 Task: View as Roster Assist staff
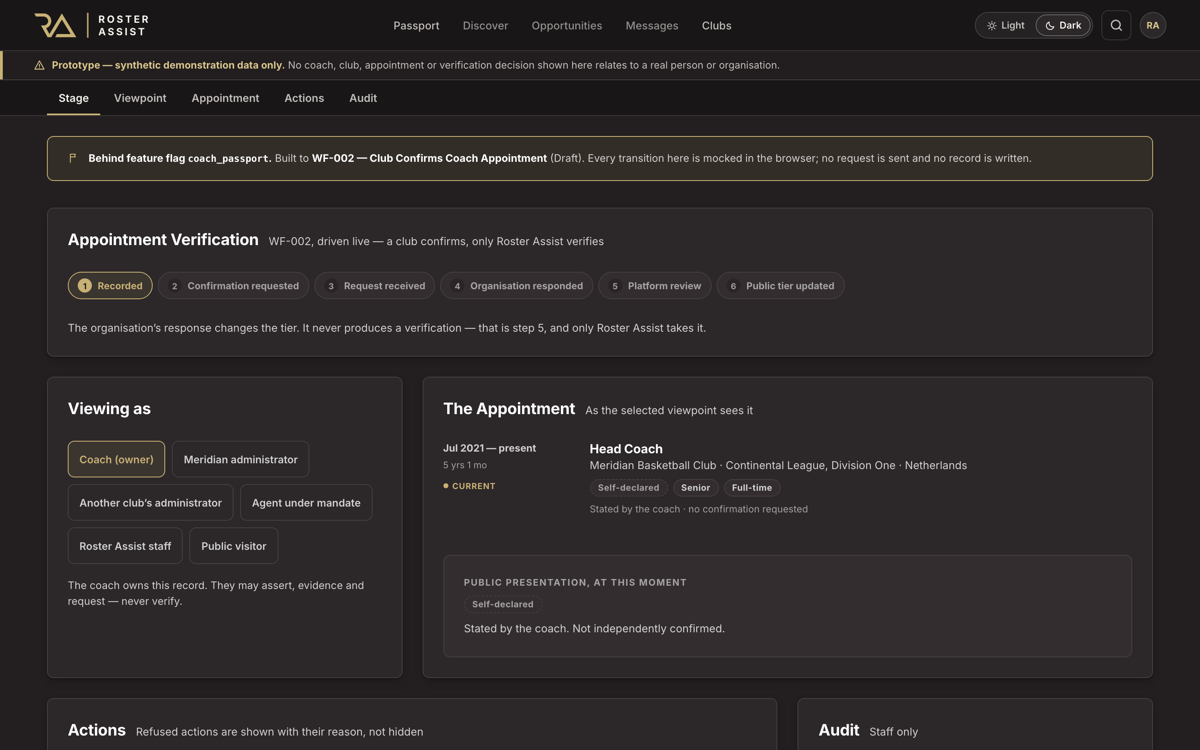pyautogui.click(x=125, y=546)
